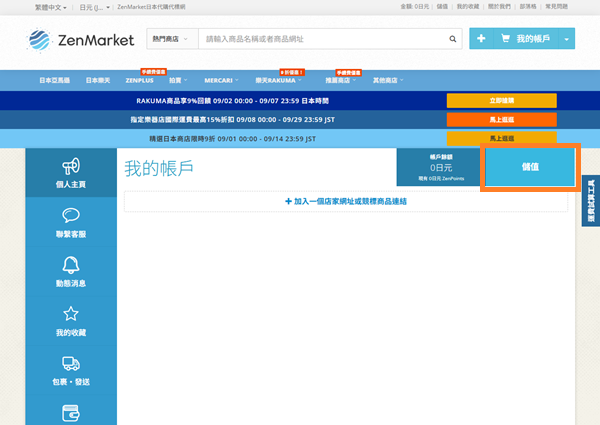Open the 熱門商店 search category dropdown
This screenshot has height=425, width=600.
(172, 39)
